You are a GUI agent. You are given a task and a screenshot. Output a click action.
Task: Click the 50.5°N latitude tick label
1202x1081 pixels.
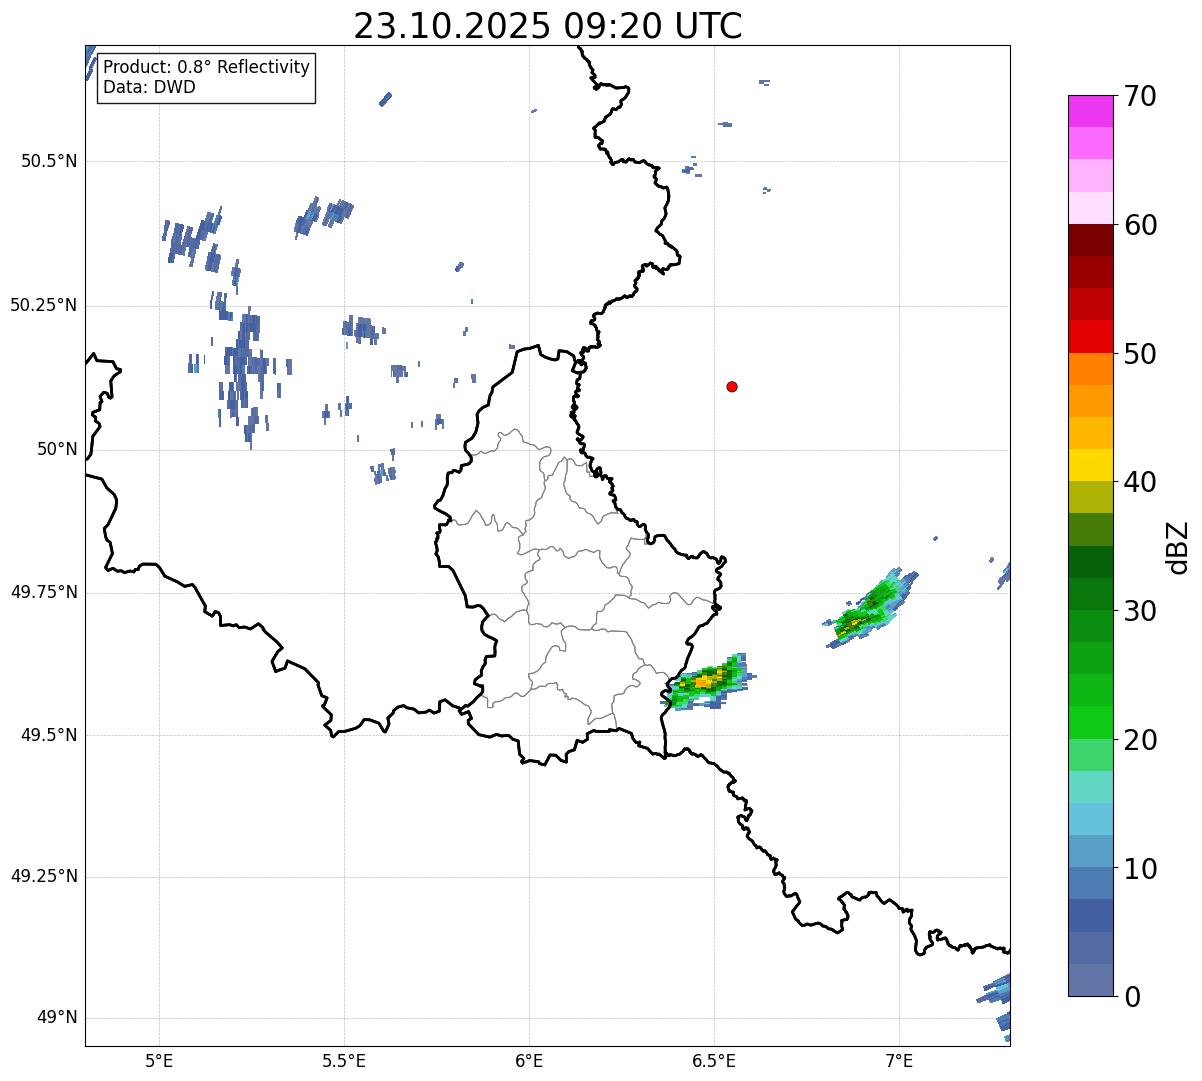coord(49,161)
